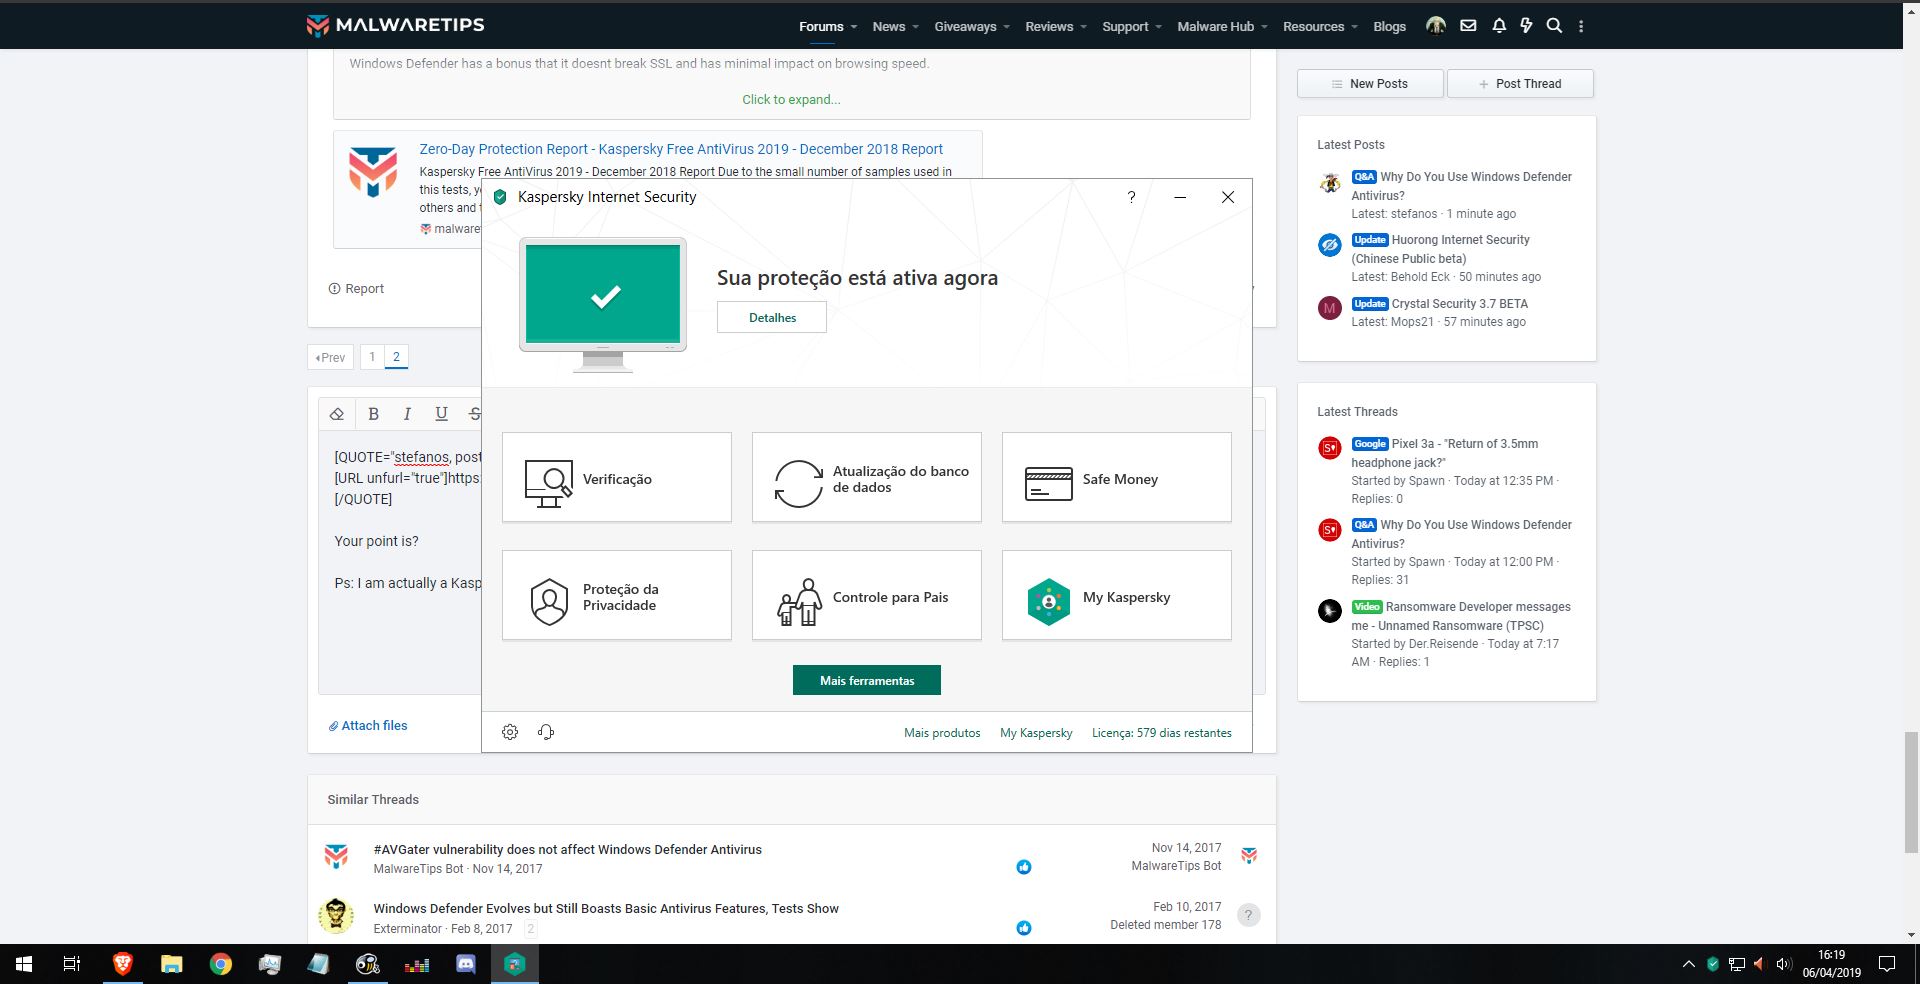The height and width of the screenshot is (984, 1920).
Task: Open the Giveaways menu
Action: coord(965,27)
